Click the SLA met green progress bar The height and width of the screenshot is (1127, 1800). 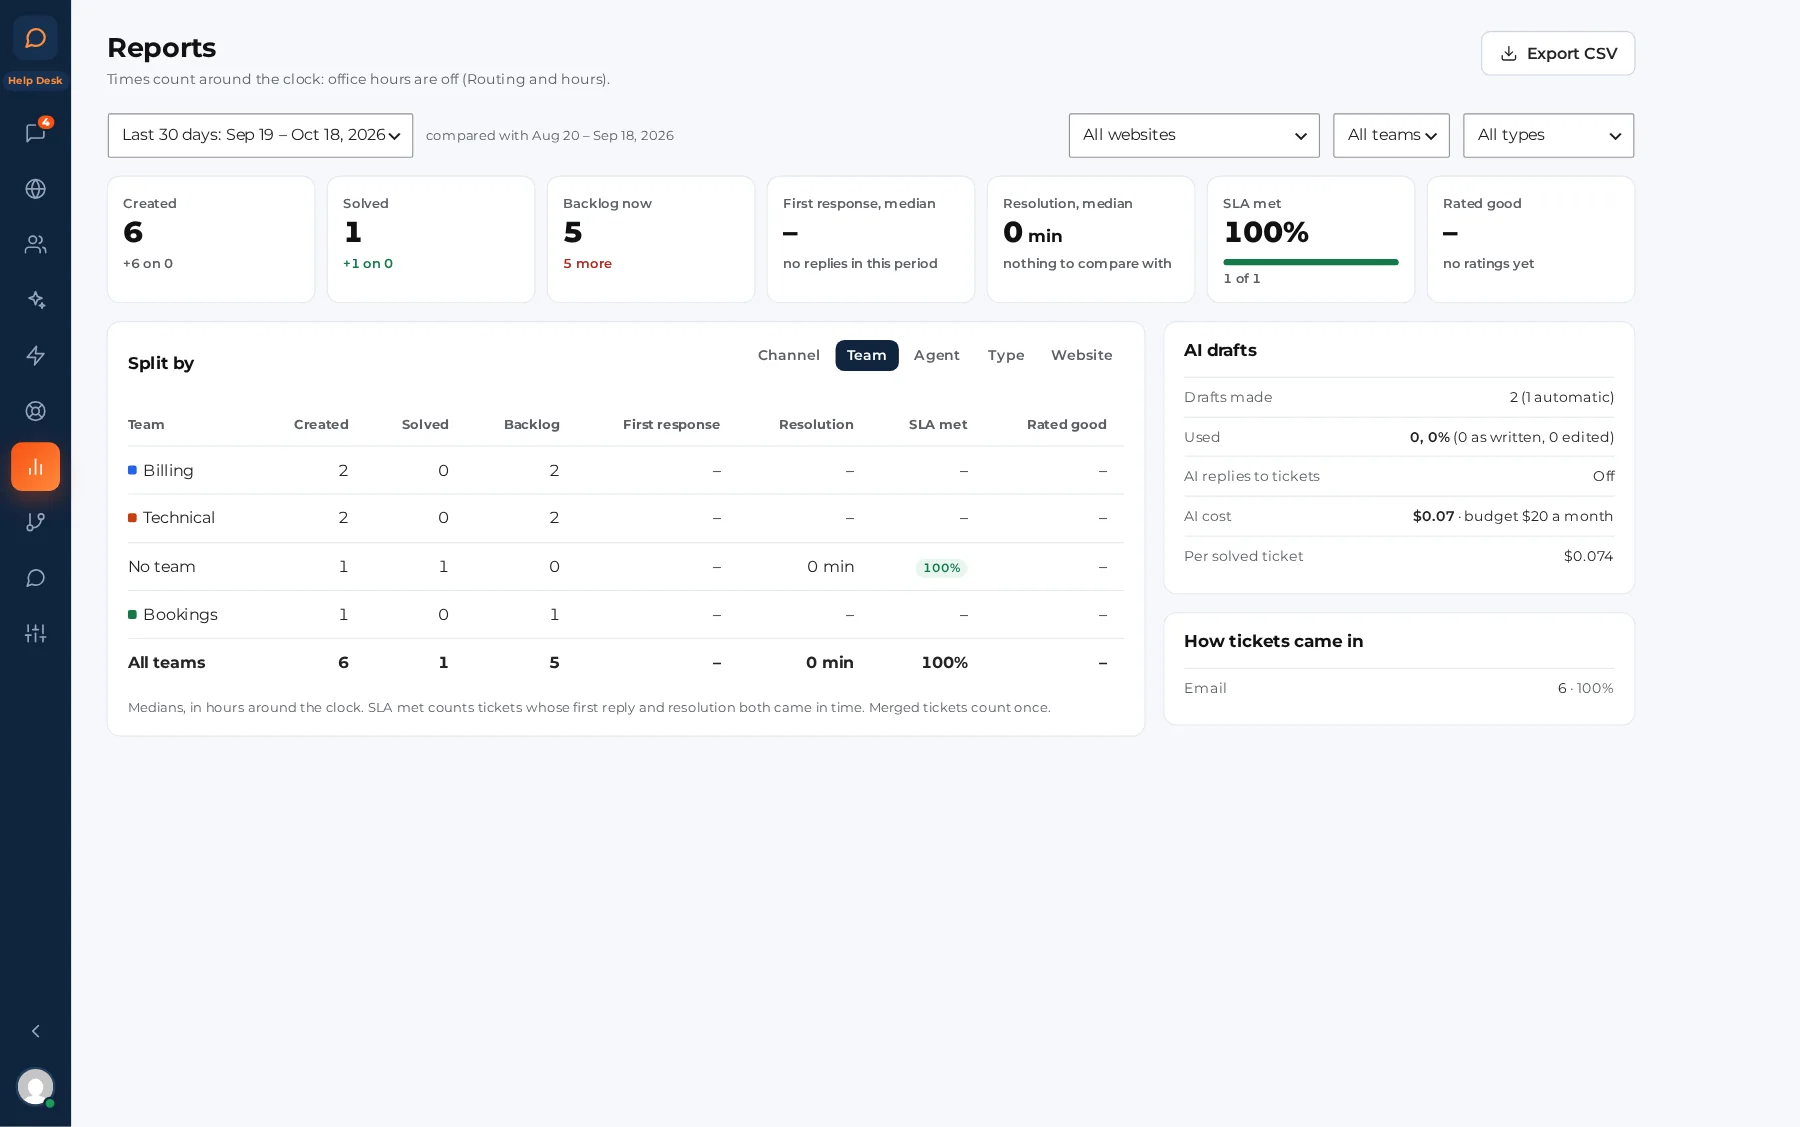[x=1310, y=262]
